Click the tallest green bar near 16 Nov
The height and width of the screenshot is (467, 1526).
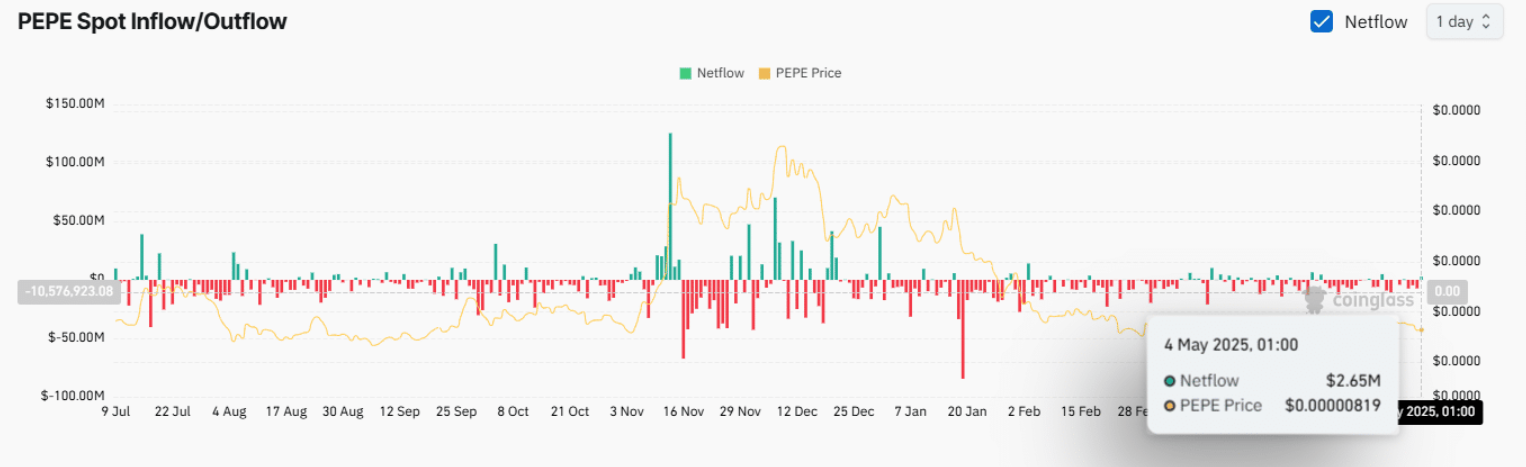coord(670,206)
